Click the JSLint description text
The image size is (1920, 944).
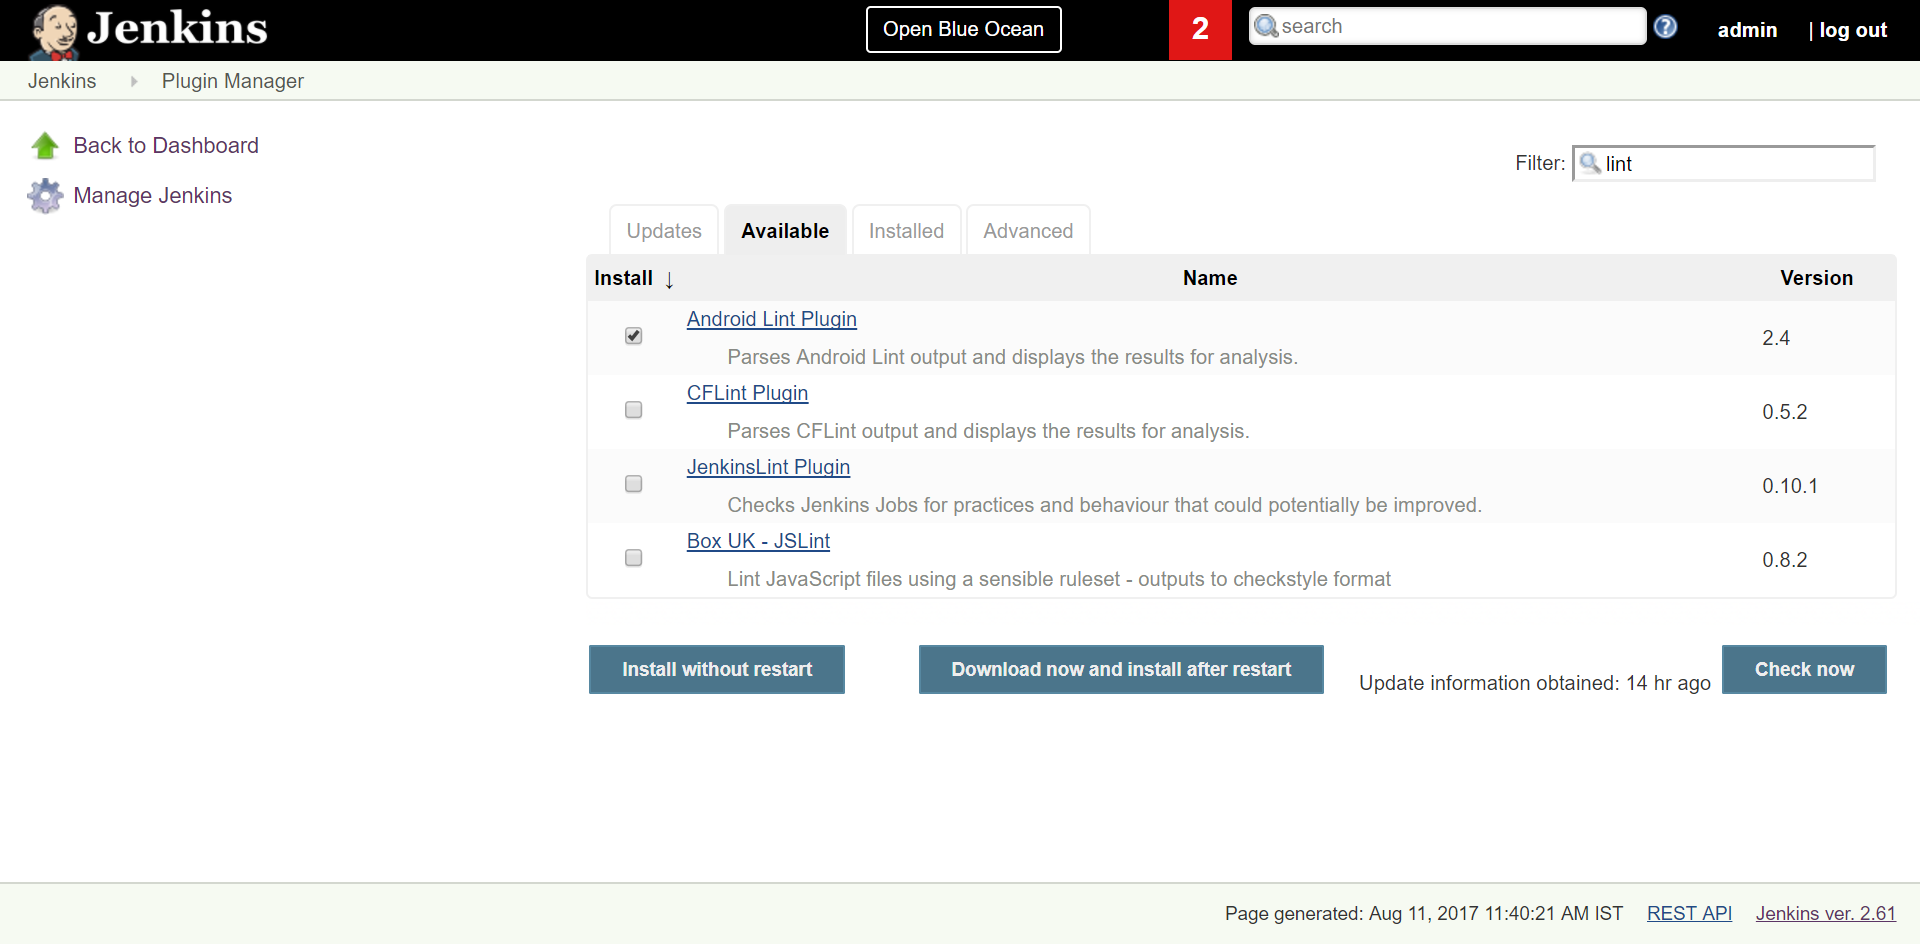click(1059, 579)
